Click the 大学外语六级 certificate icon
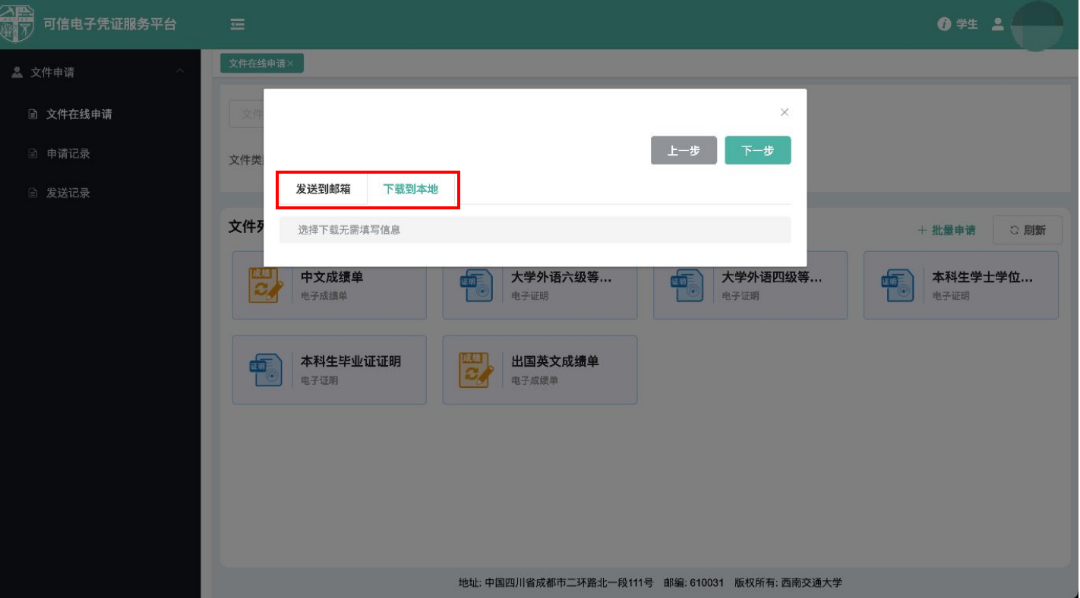1080x598 pixels. pos(477,285)
